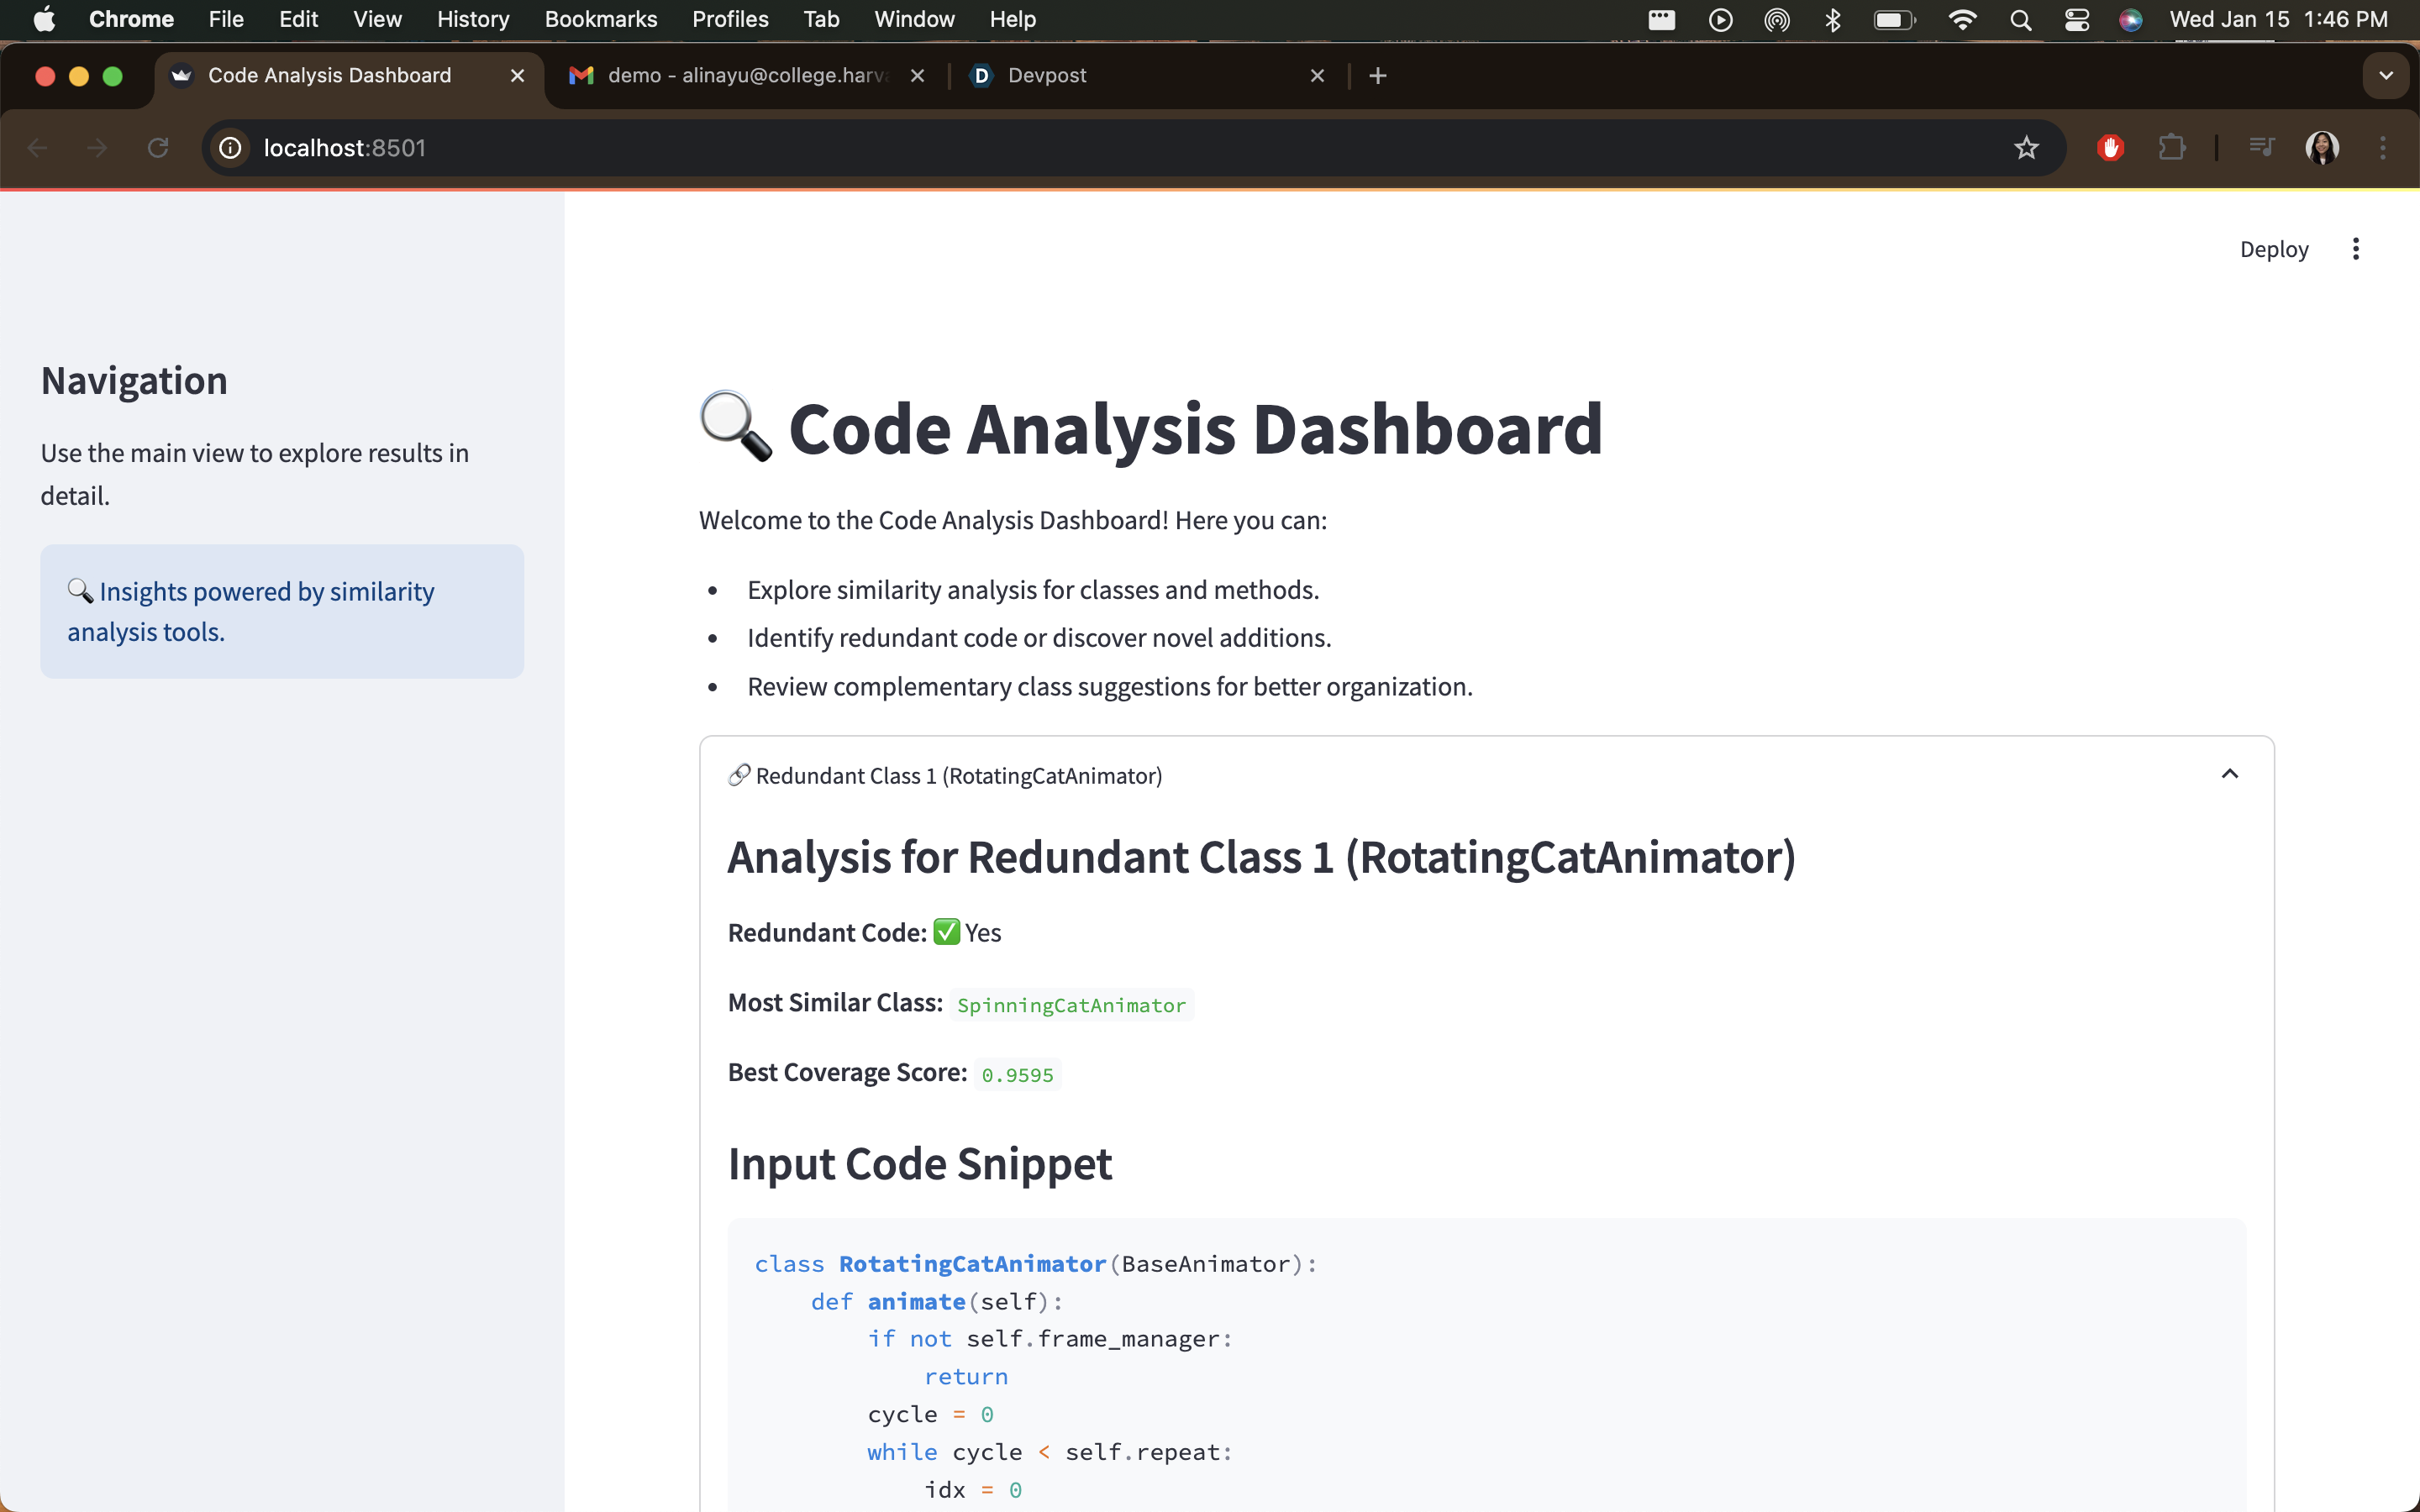Click the Deploy button
The width and height of the screenshot is (2420, 1512).
(2273, 250)
